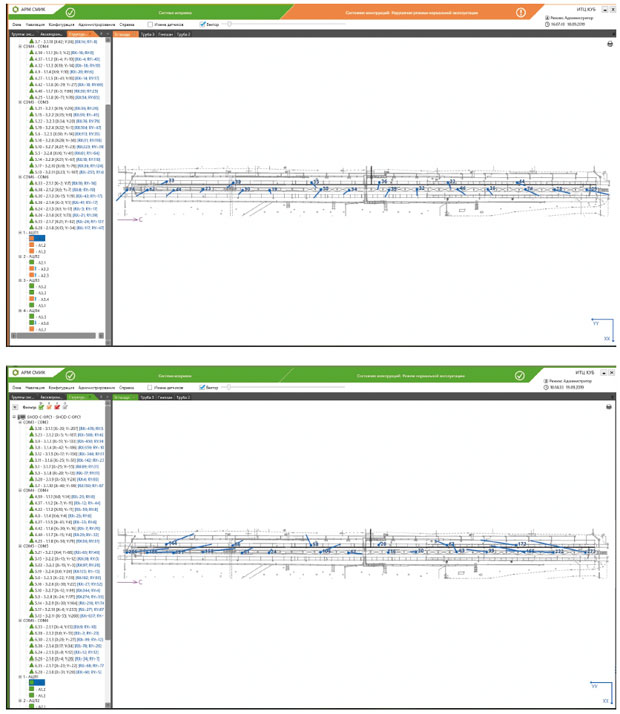Click the orange exclamation warning icon in upper window
620x714 pixels.
521,13
